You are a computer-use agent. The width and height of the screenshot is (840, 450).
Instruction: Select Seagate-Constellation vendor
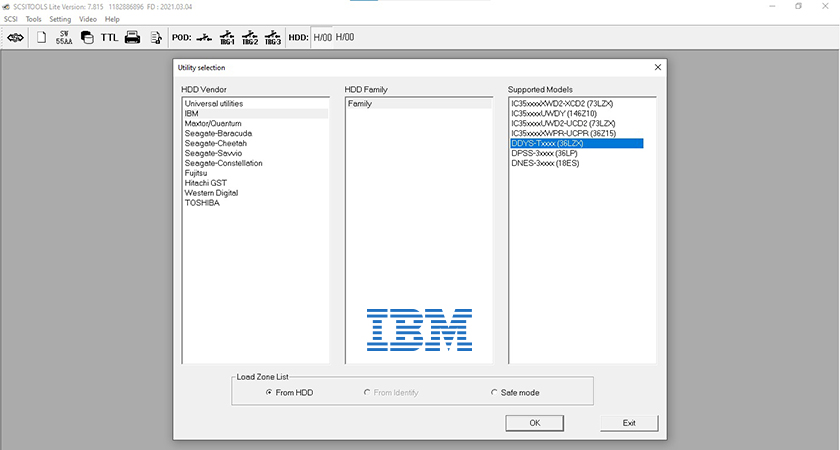[256, 163]
